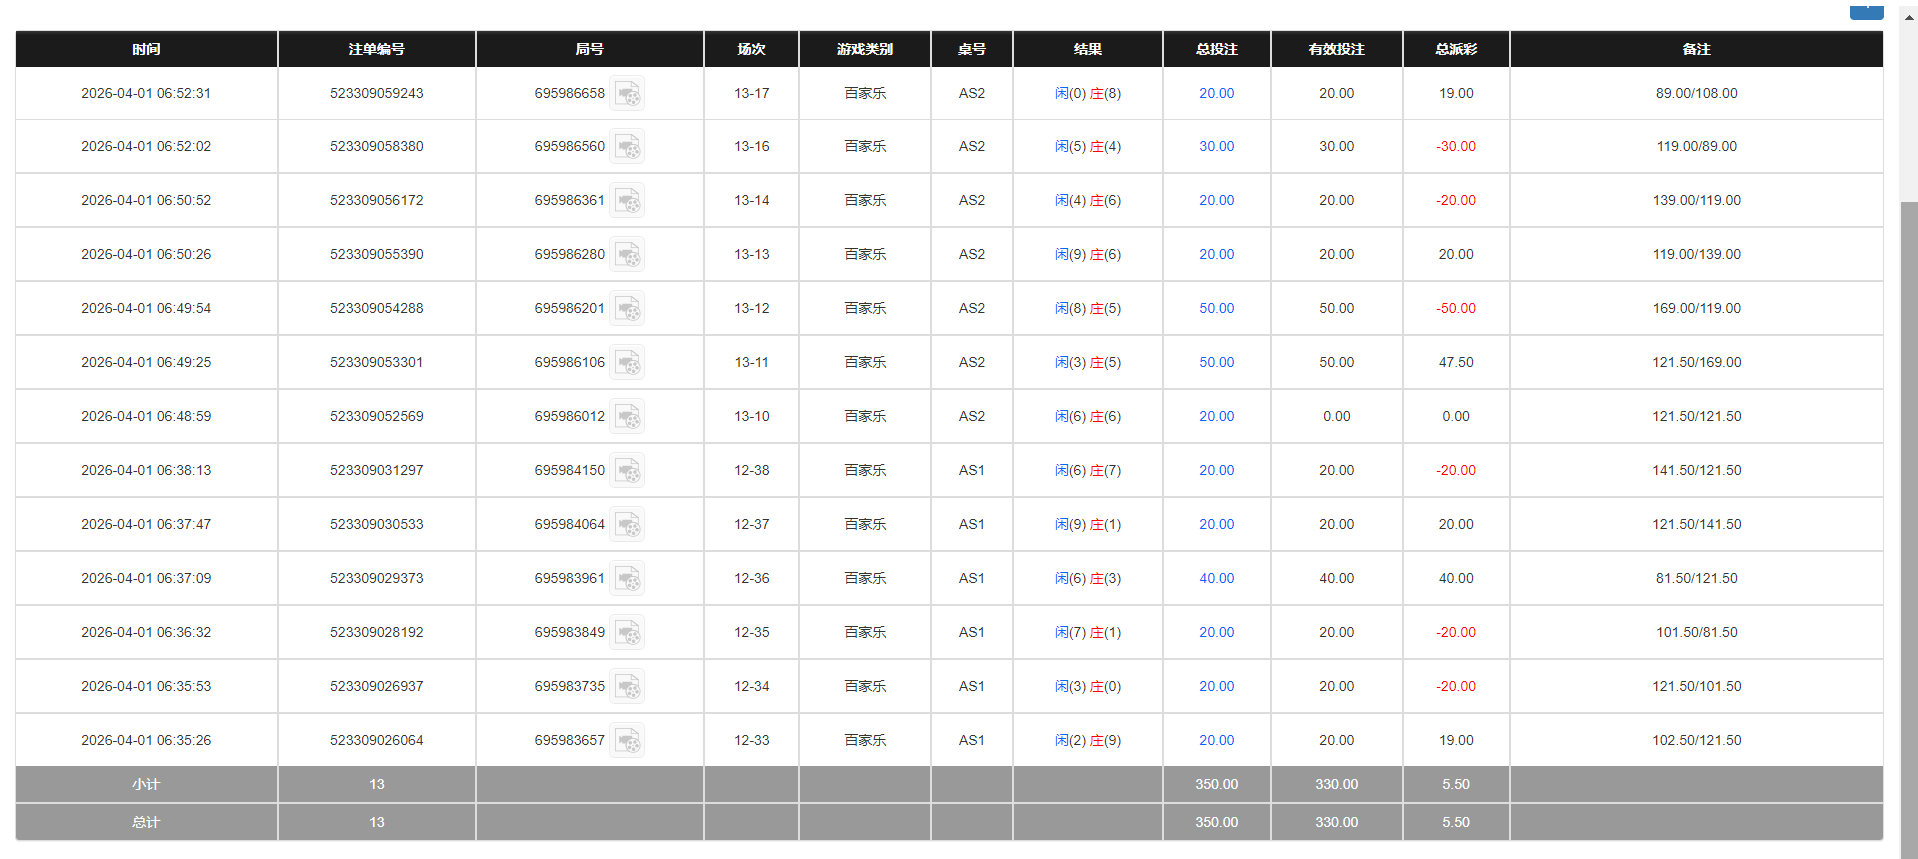The image size is (1918, 859).
Task: Click the 40.00 total bet amount link
Action: 1216,578
